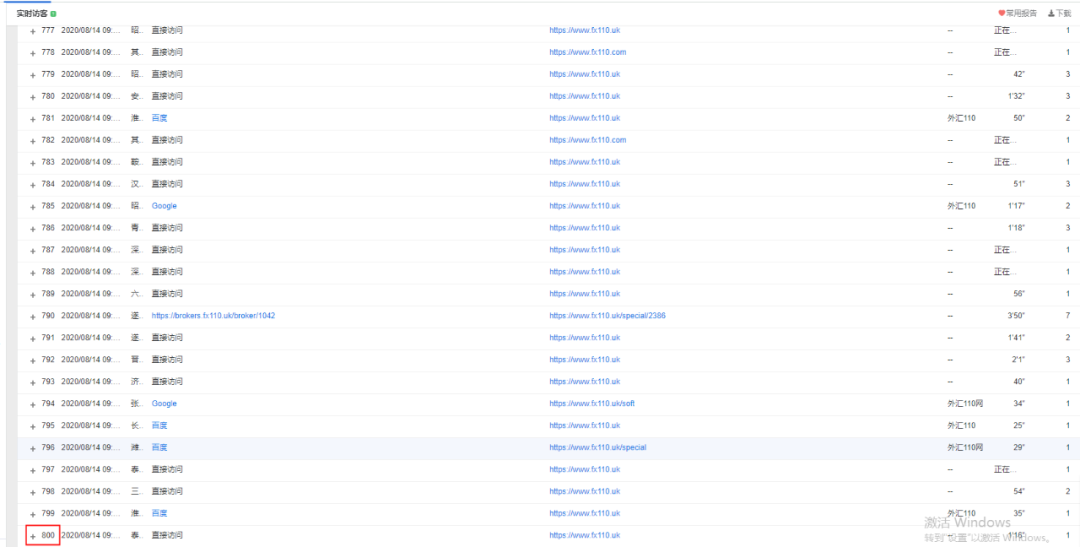Expand visitor row 777

tap(33, 30)
